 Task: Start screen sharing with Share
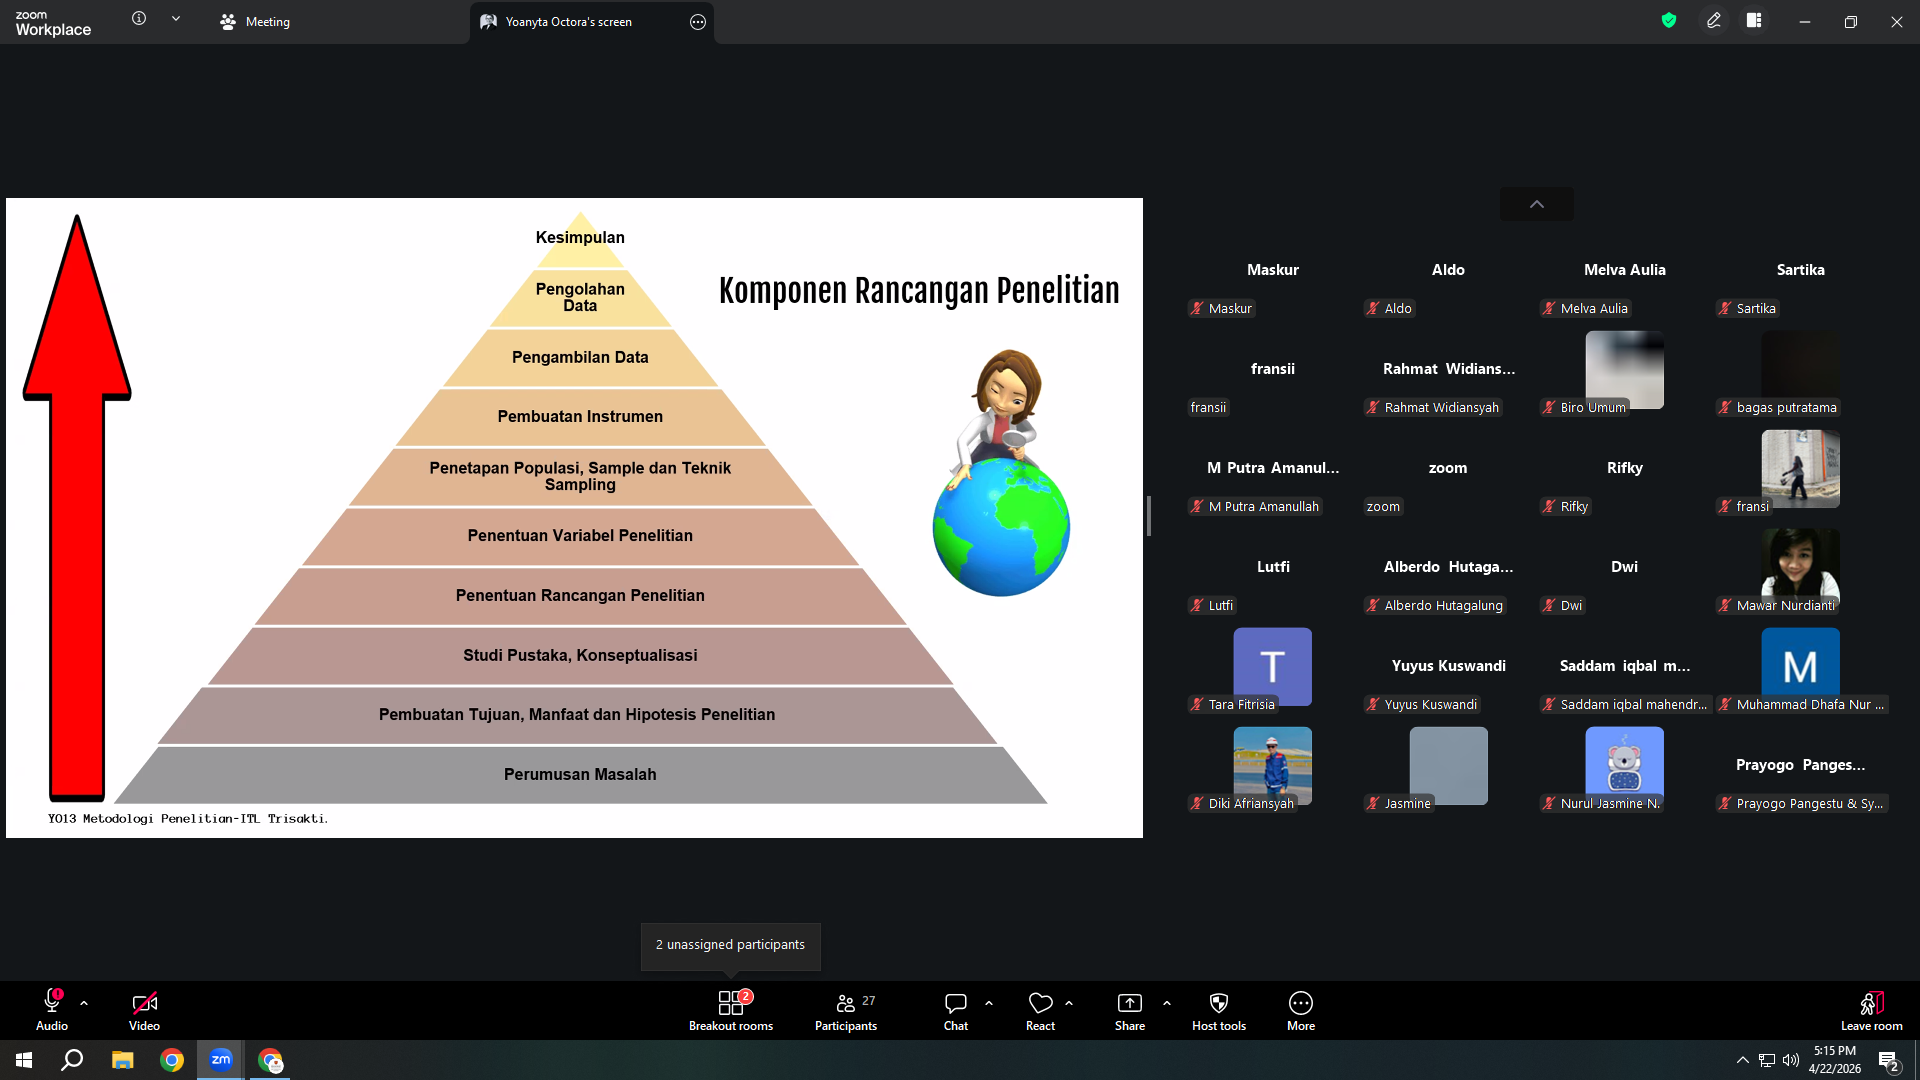1130,1010
